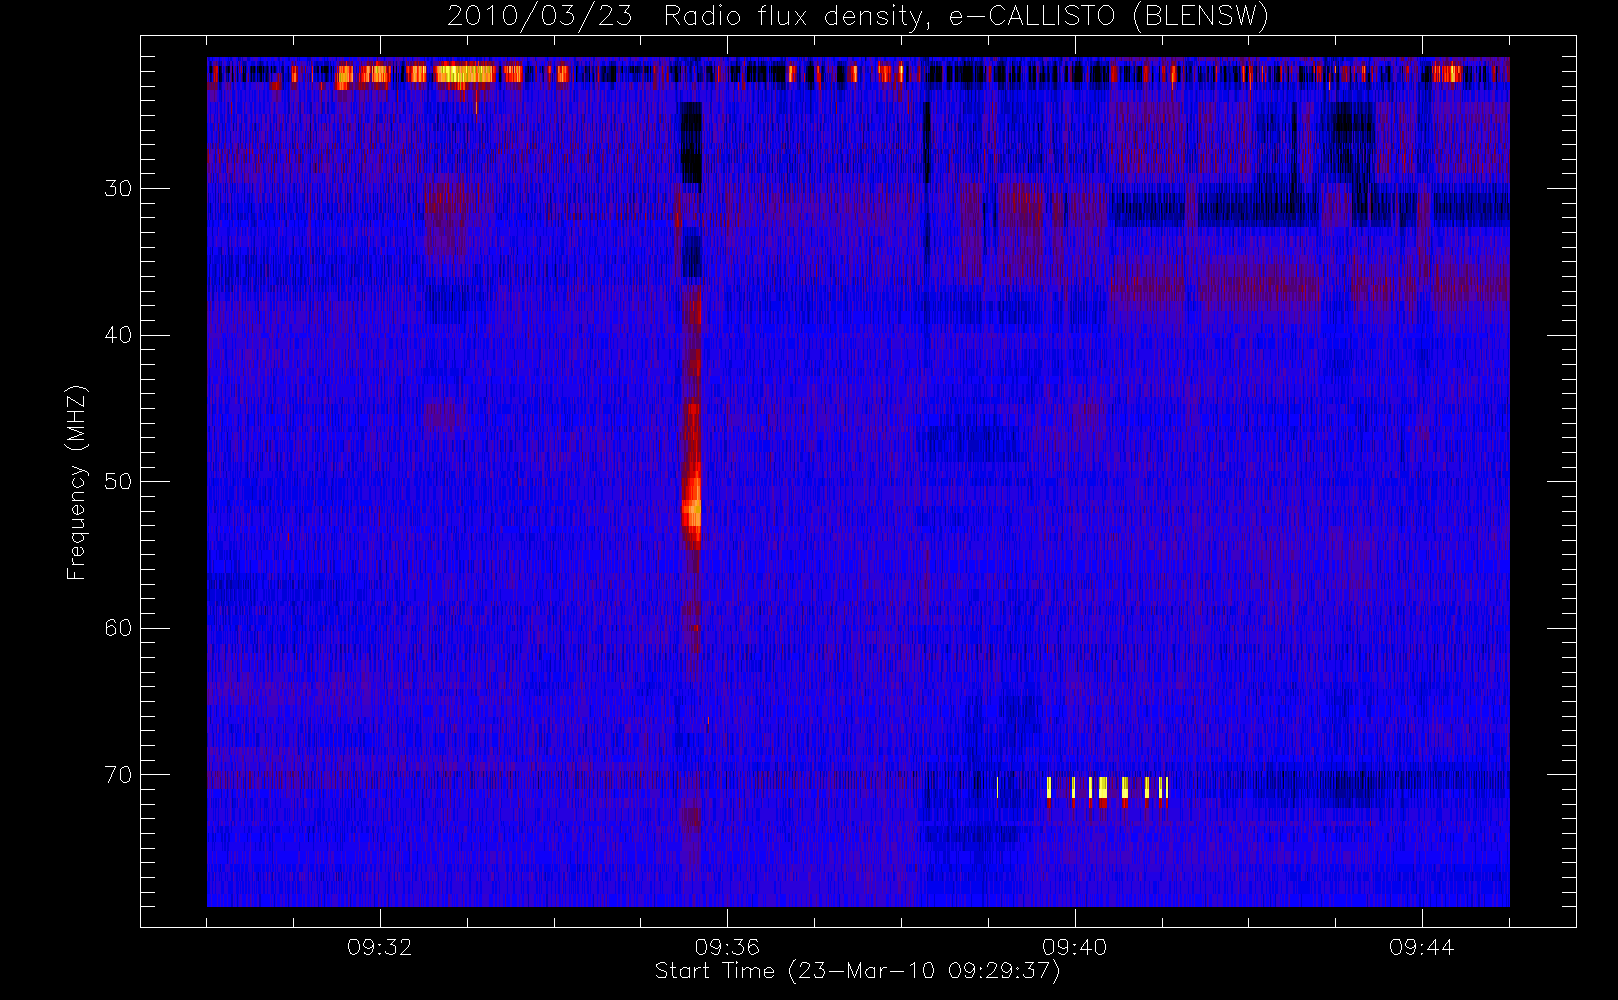
Task: Click the 30 MHz frequency tick label
Action: click(x=118, y=188)
